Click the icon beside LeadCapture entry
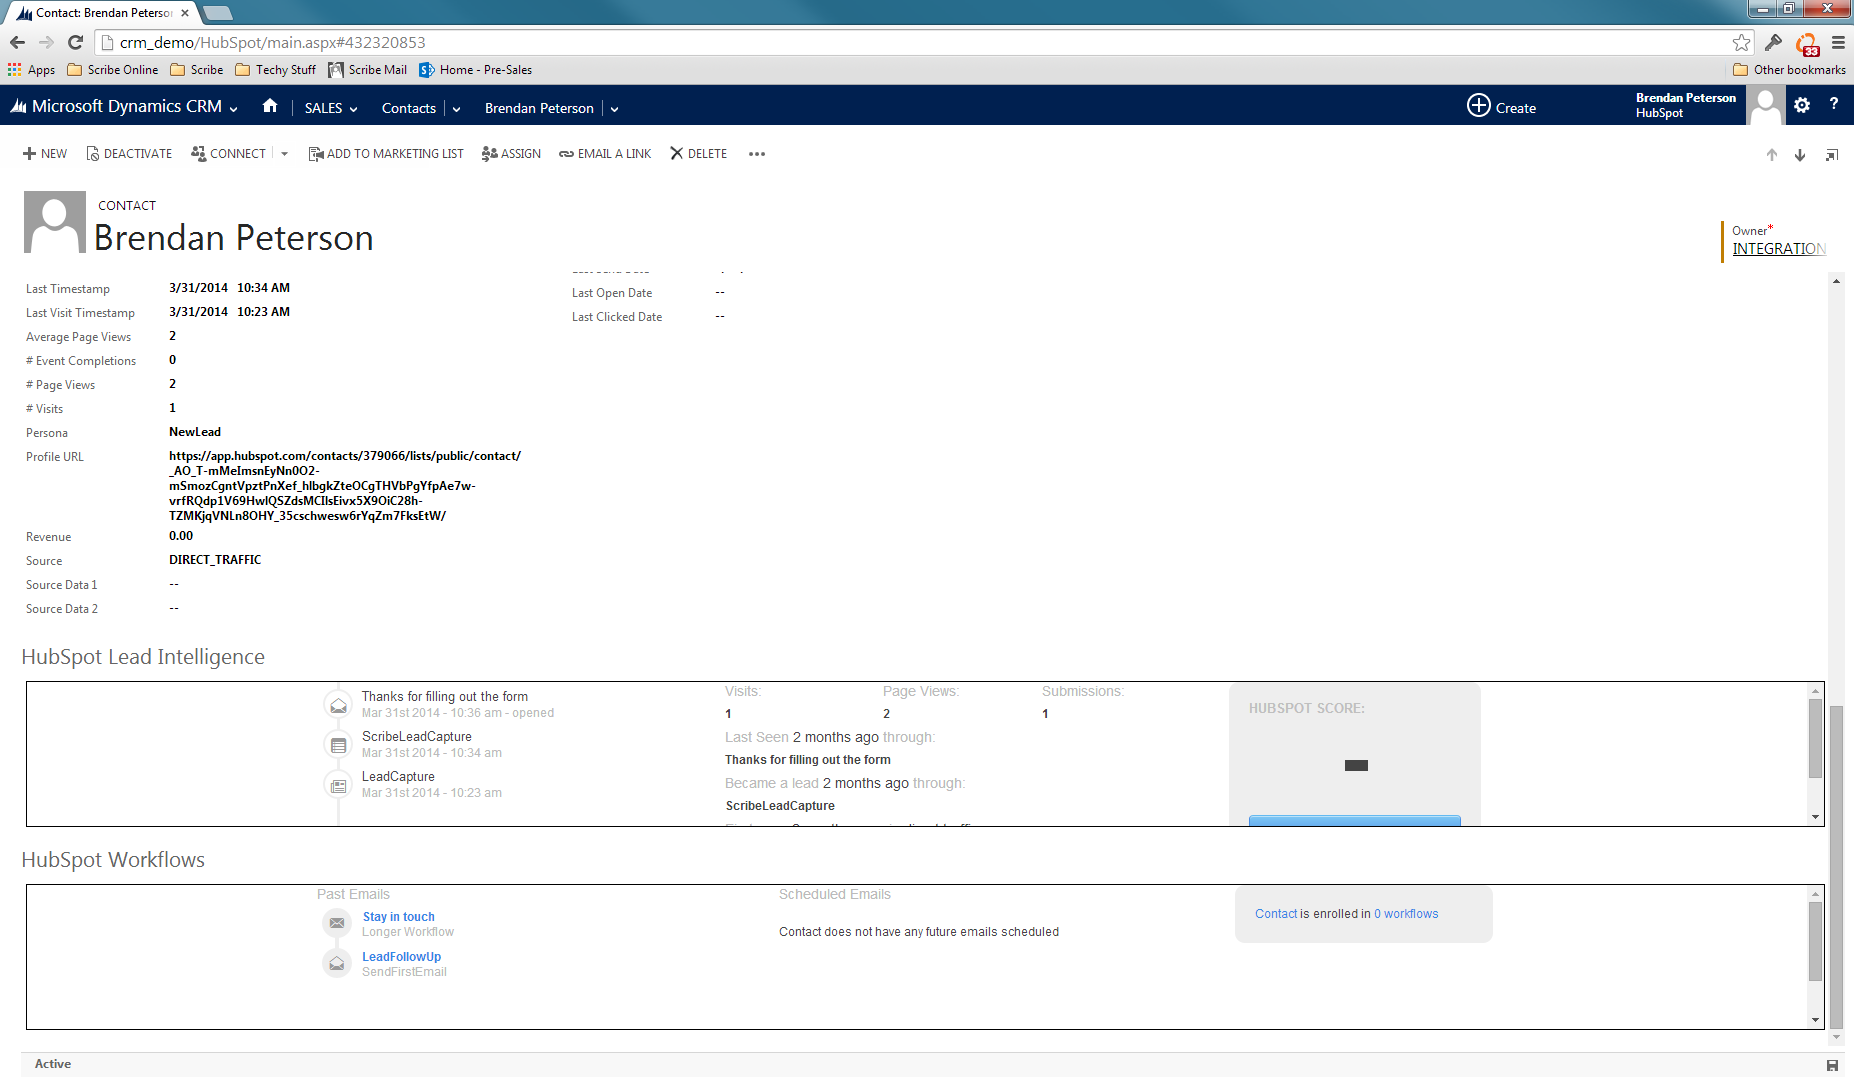The height and width of the screenshot is (1080, 1854). pos(339,786)
